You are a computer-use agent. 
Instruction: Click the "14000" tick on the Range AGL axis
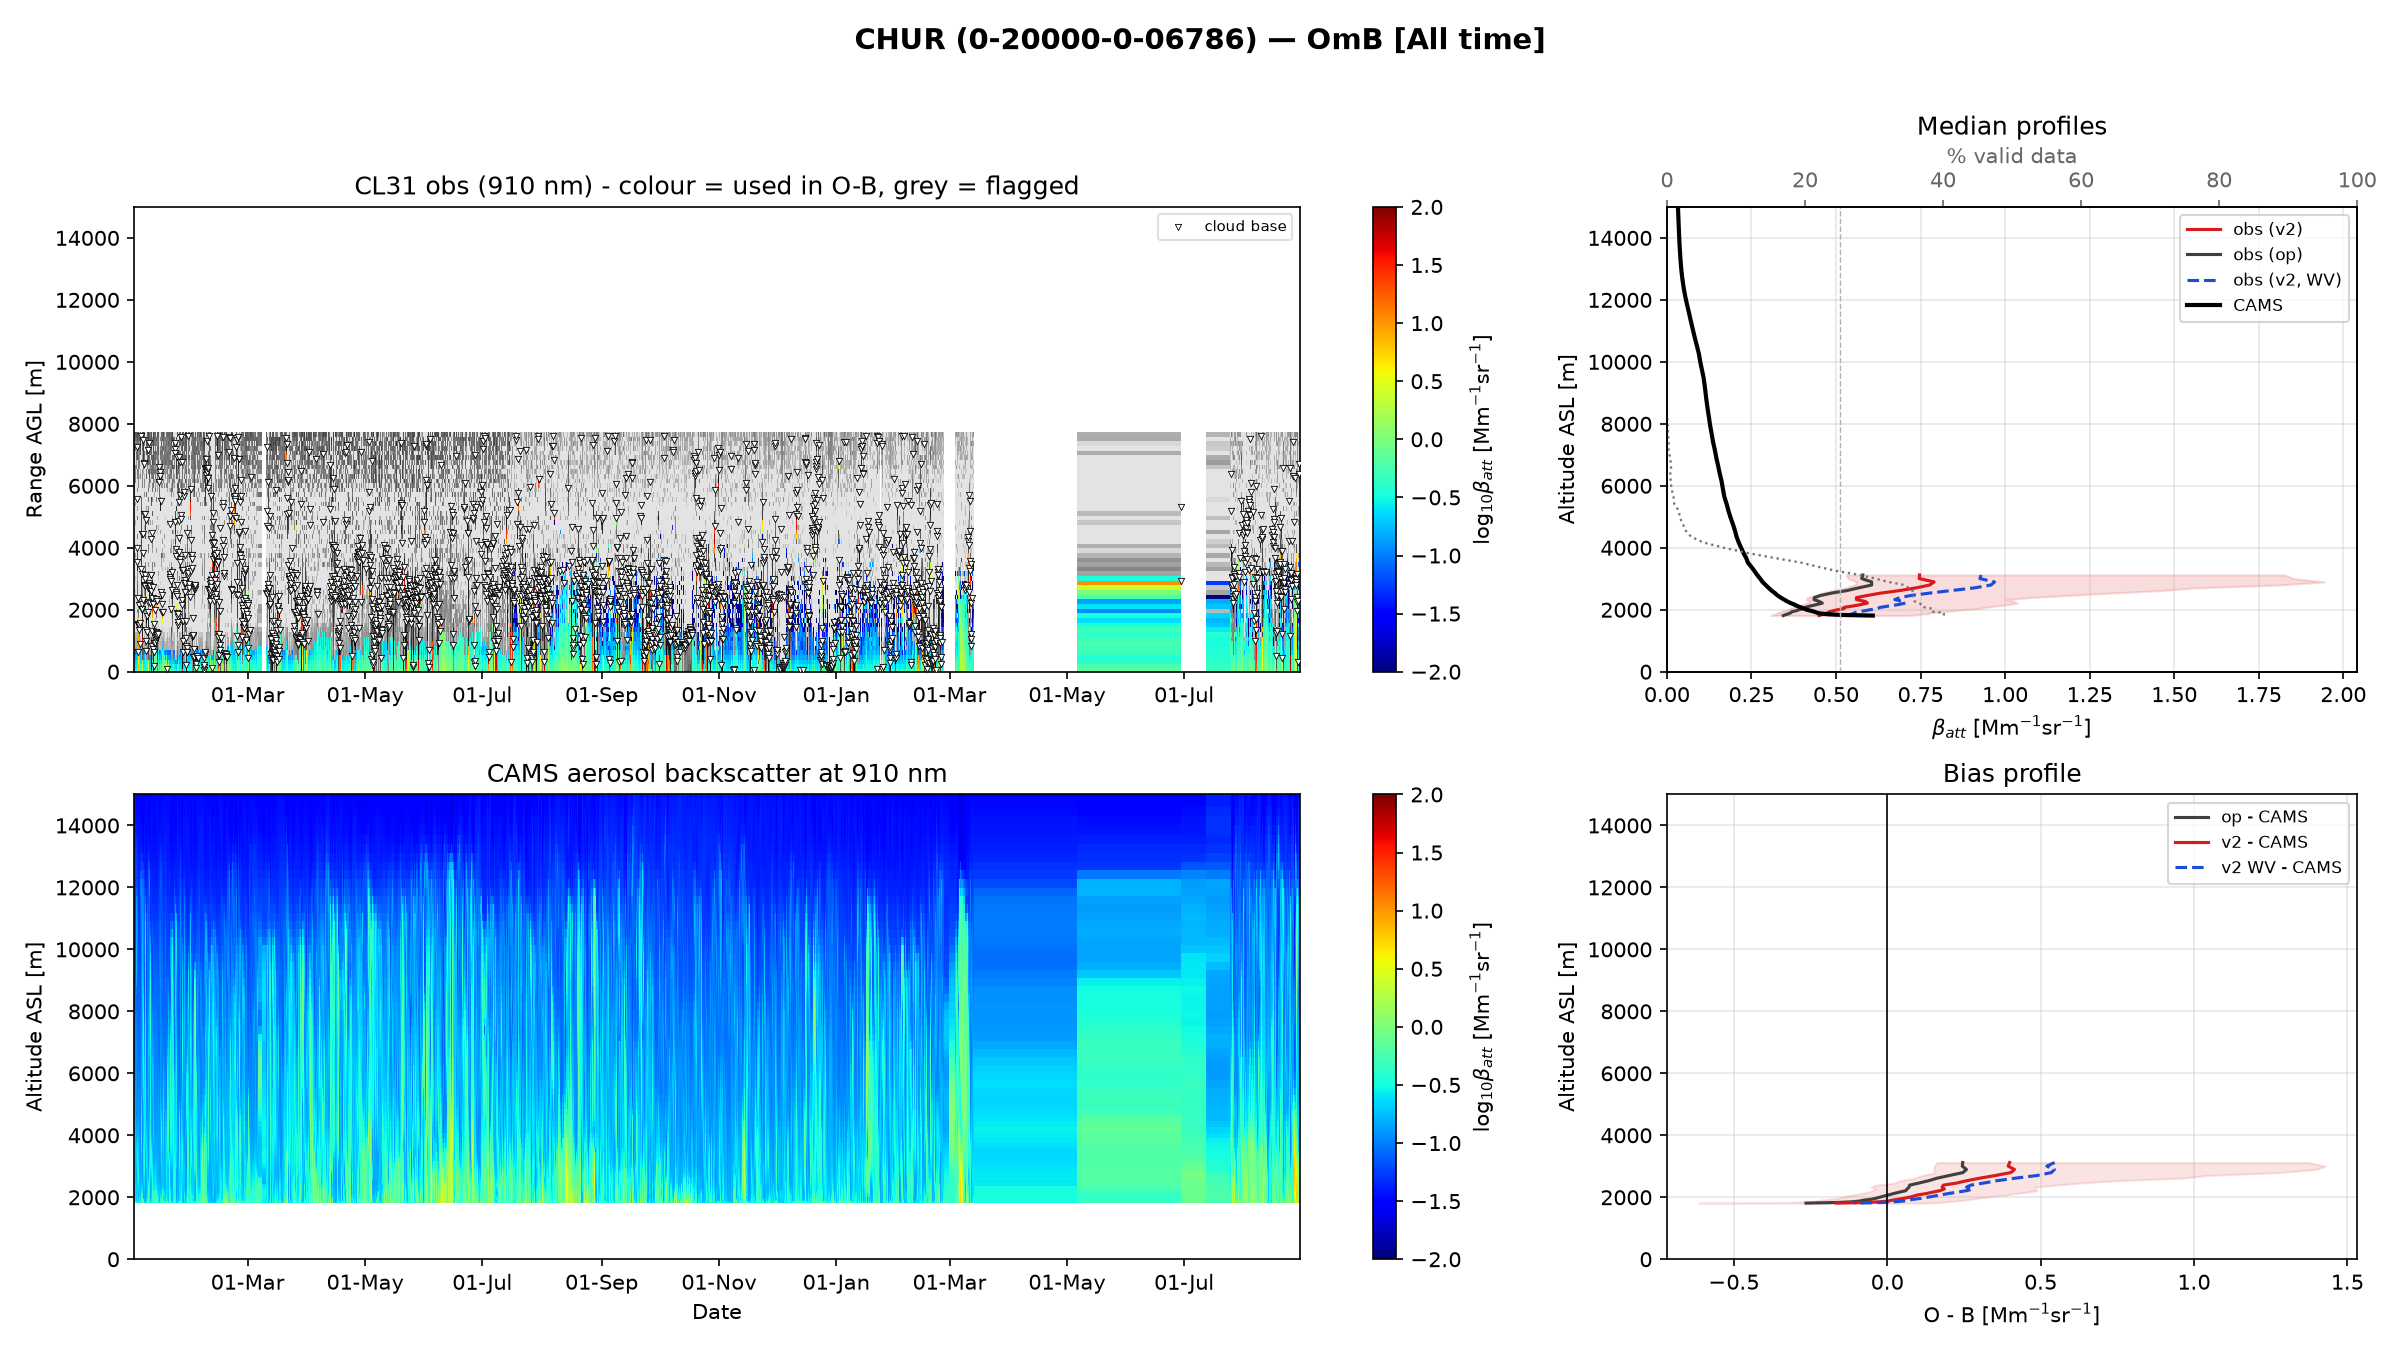coord(88,238)
